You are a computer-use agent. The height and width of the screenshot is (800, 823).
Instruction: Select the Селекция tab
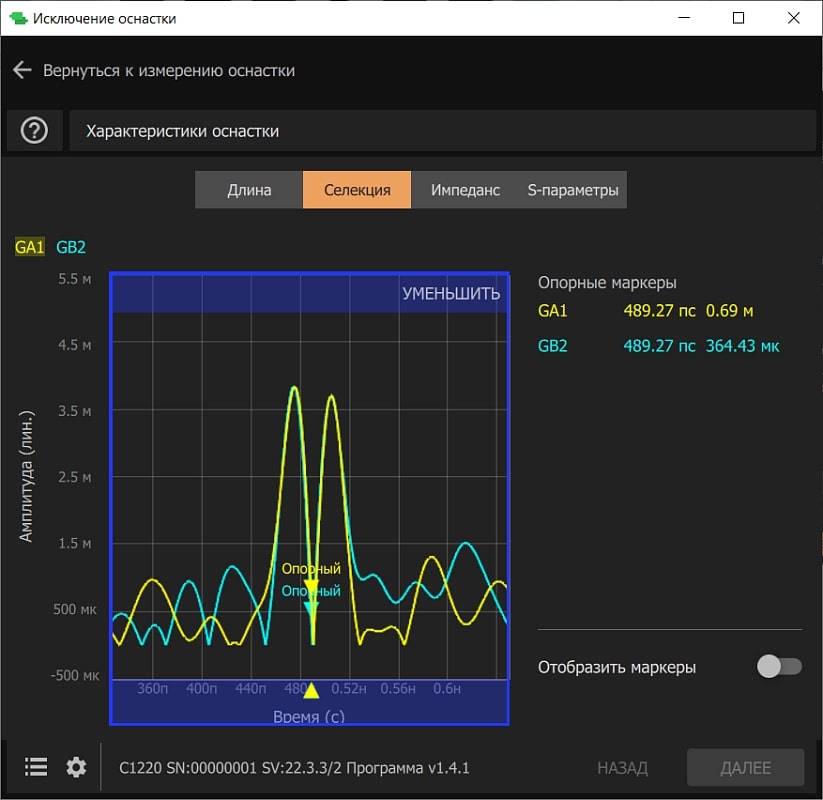pos(357,190)
